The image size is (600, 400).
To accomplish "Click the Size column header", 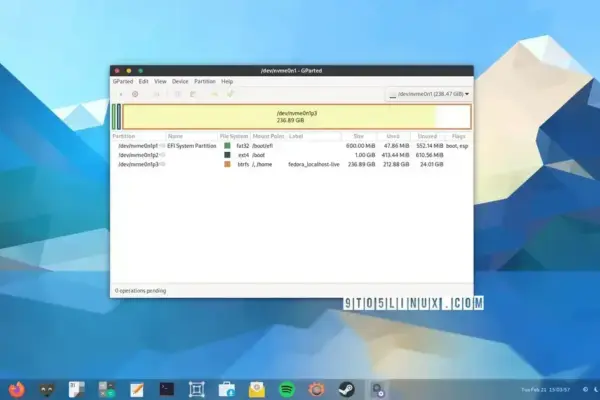I will click(359, 136).
